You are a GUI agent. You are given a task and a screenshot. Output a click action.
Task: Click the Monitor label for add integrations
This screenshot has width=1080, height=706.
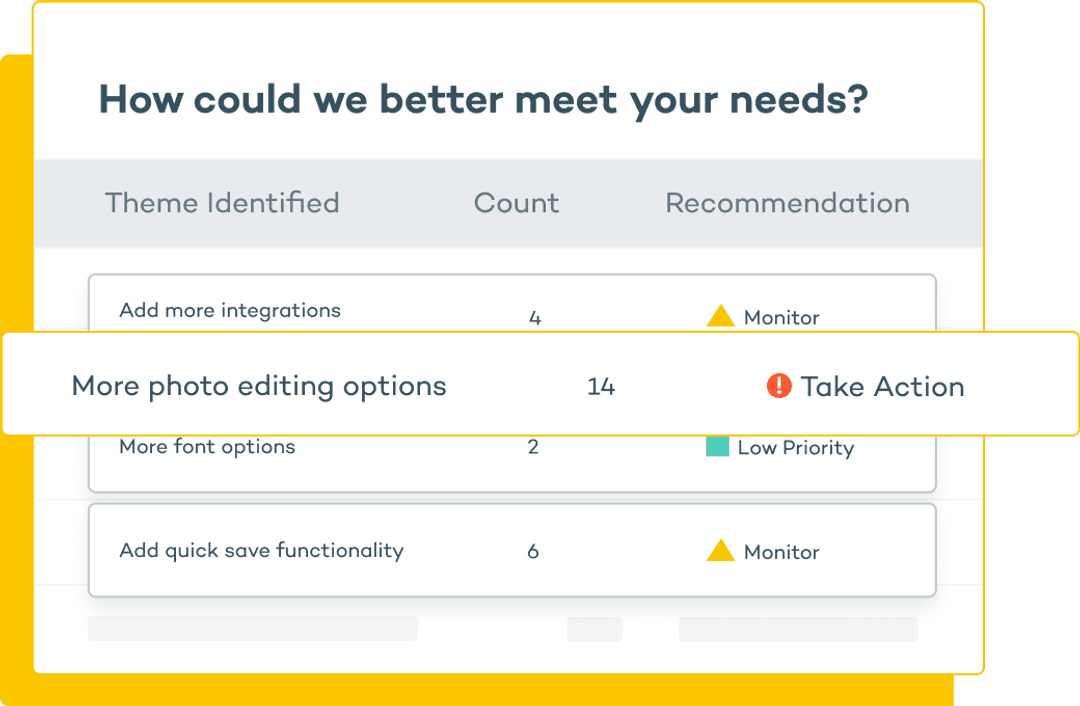(x=782, y=318)
